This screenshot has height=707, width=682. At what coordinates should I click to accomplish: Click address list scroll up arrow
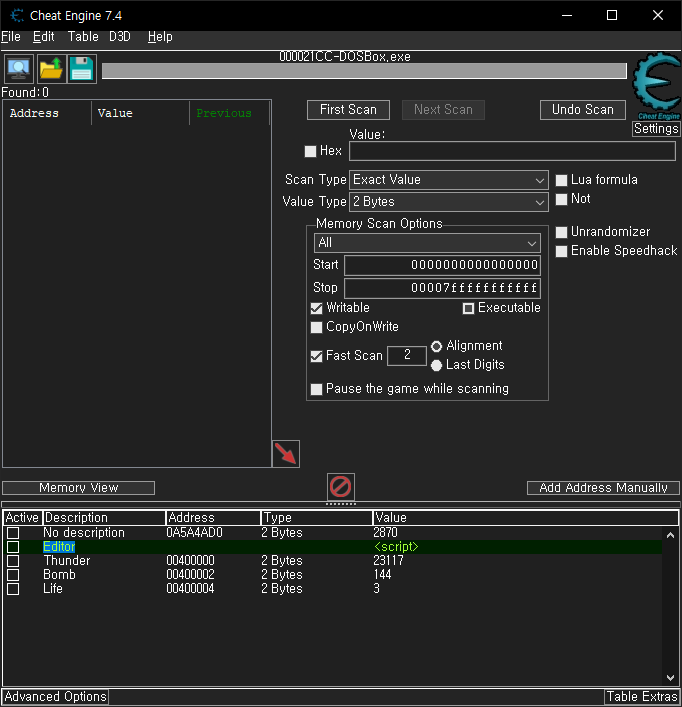coord(670,535)
